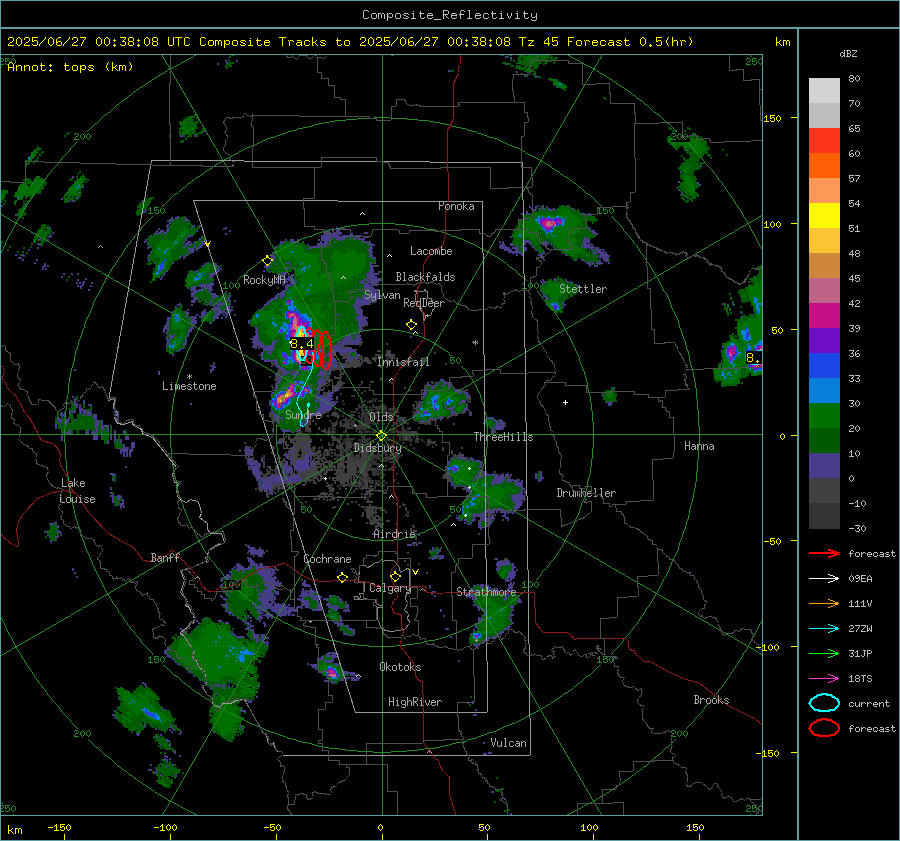
Task: Click the Lake Louise label
Action: click(x=78, y=491)
